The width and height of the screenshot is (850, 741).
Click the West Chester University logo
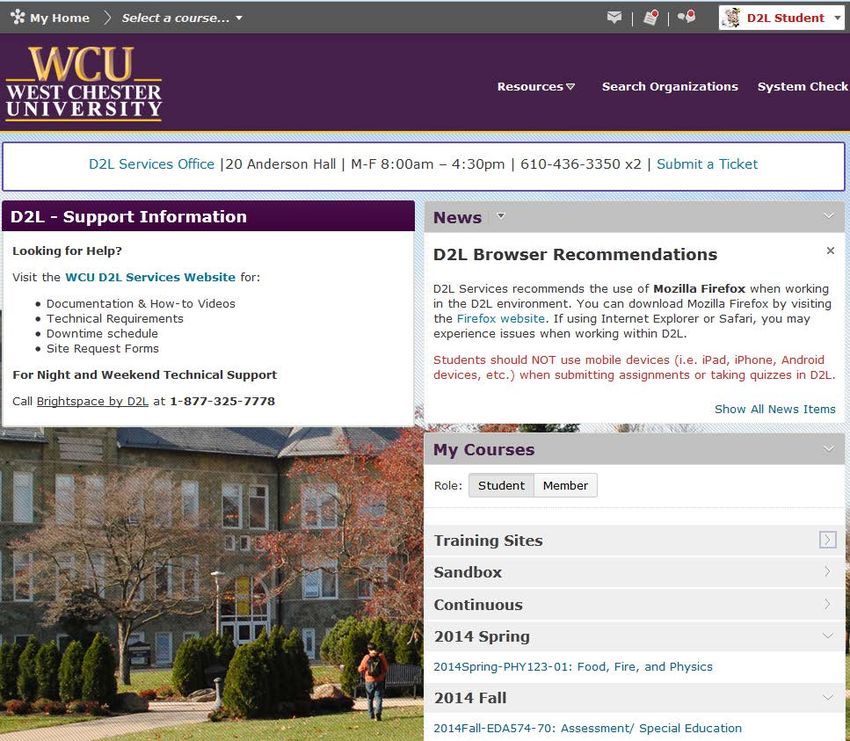coord(83,83)
